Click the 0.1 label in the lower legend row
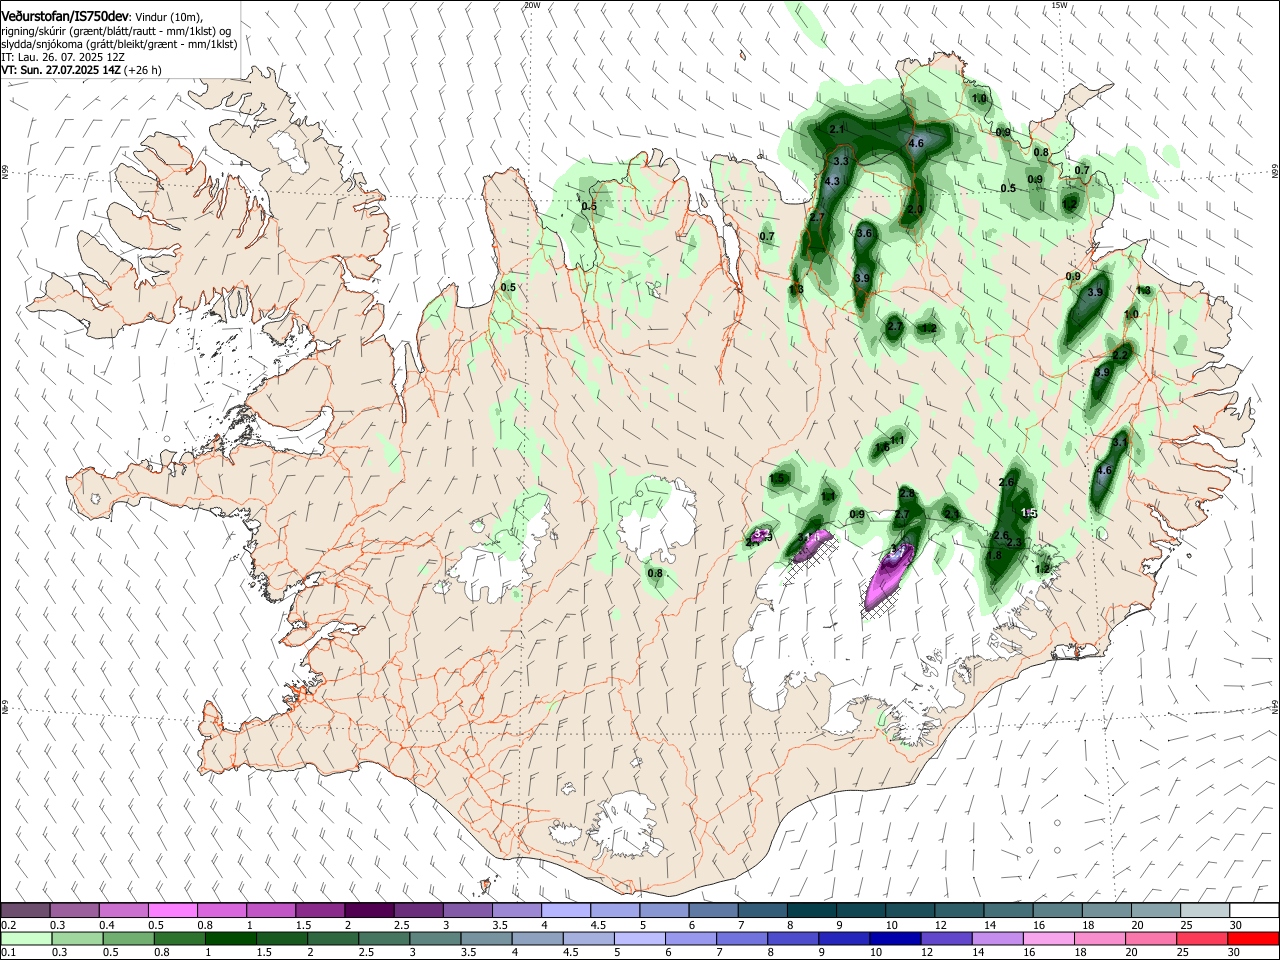The height and width of the screenshot is (960, 1280). [x=9, y=953]
